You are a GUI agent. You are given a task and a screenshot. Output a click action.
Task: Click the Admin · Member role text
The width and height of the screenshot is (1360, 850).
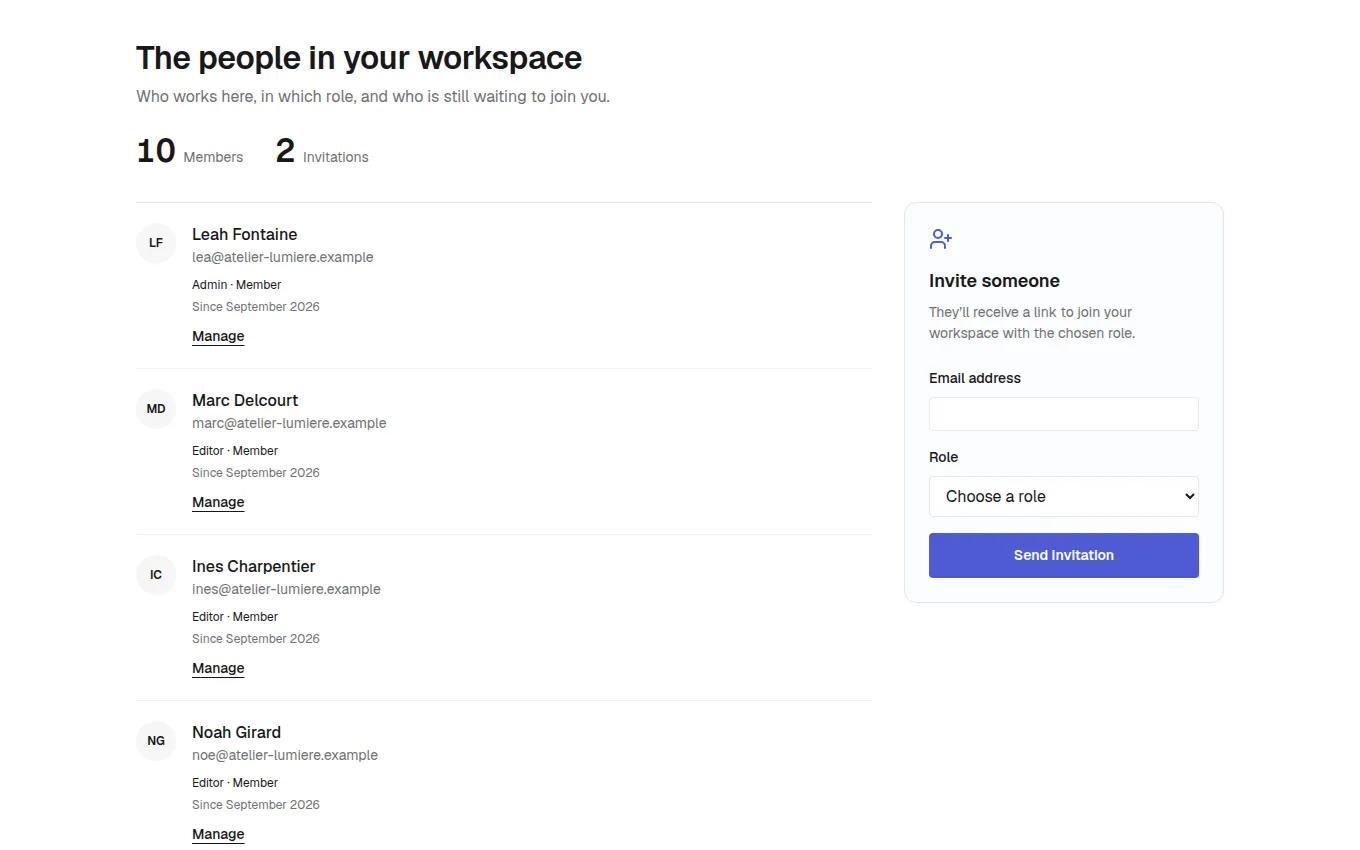pyautogui.click(x=237, y=285)
